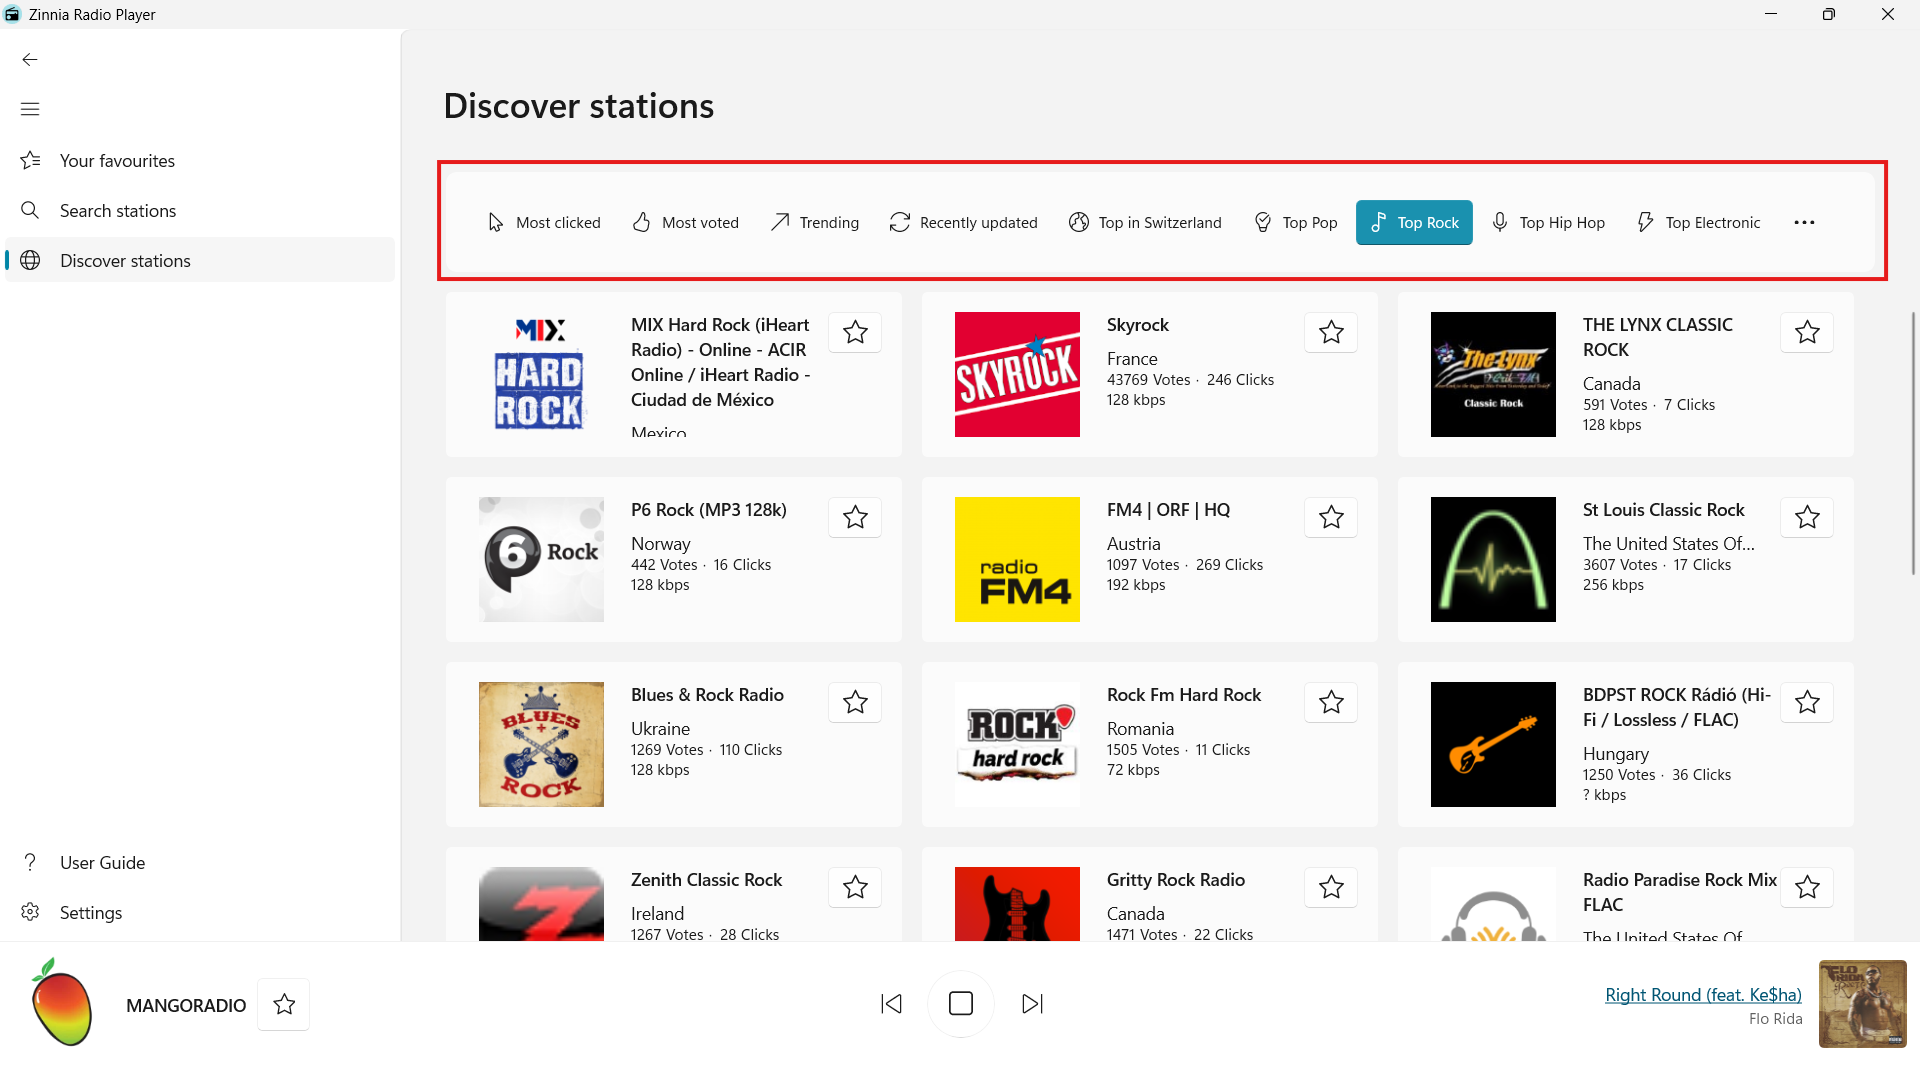Click the radio FM4 yellow logo

point(1017,559)
